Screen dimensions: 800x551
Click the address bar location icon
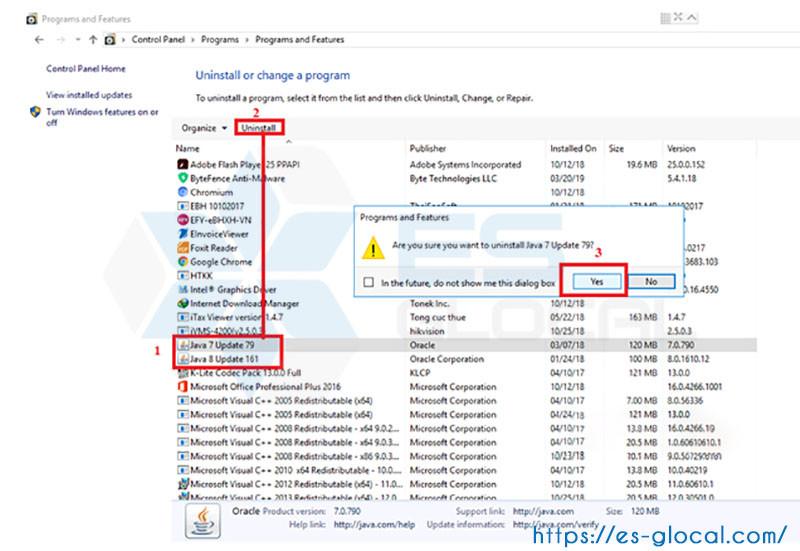pyautogui.click(x=110, y=39)
